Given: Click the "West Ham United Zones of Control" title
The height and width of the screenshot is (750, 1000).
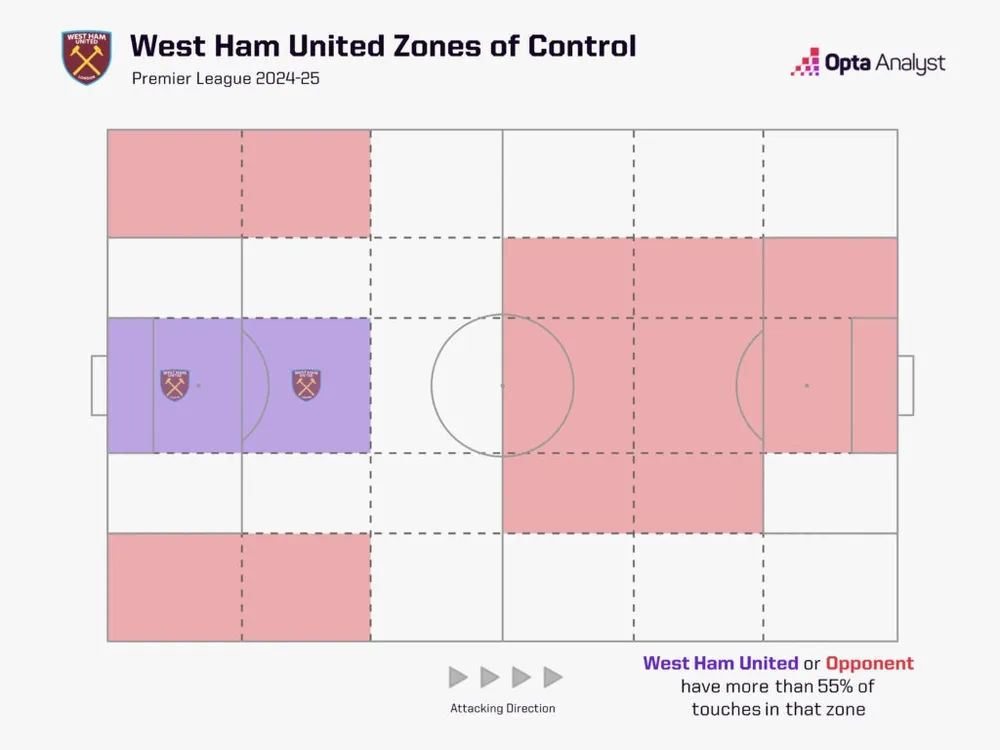Looking at the screenshot, I should 383,46.
